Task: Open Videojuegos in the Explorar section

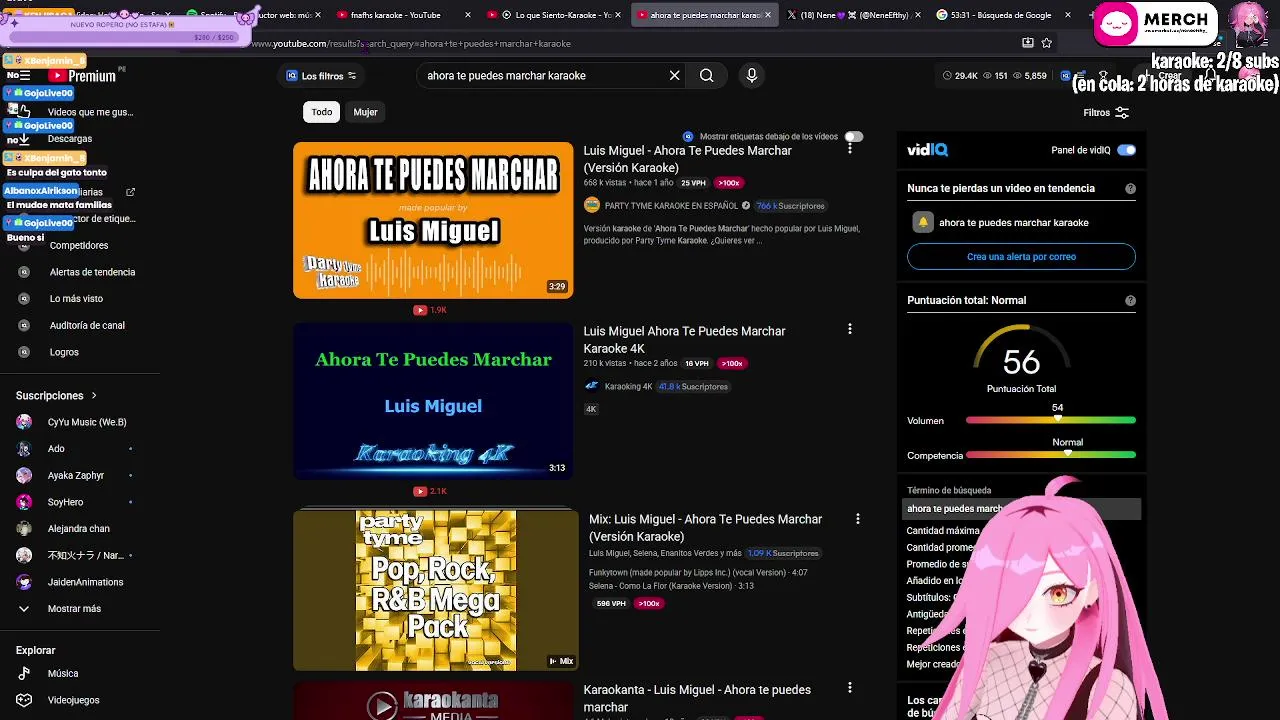Action: tap(73, 700)
